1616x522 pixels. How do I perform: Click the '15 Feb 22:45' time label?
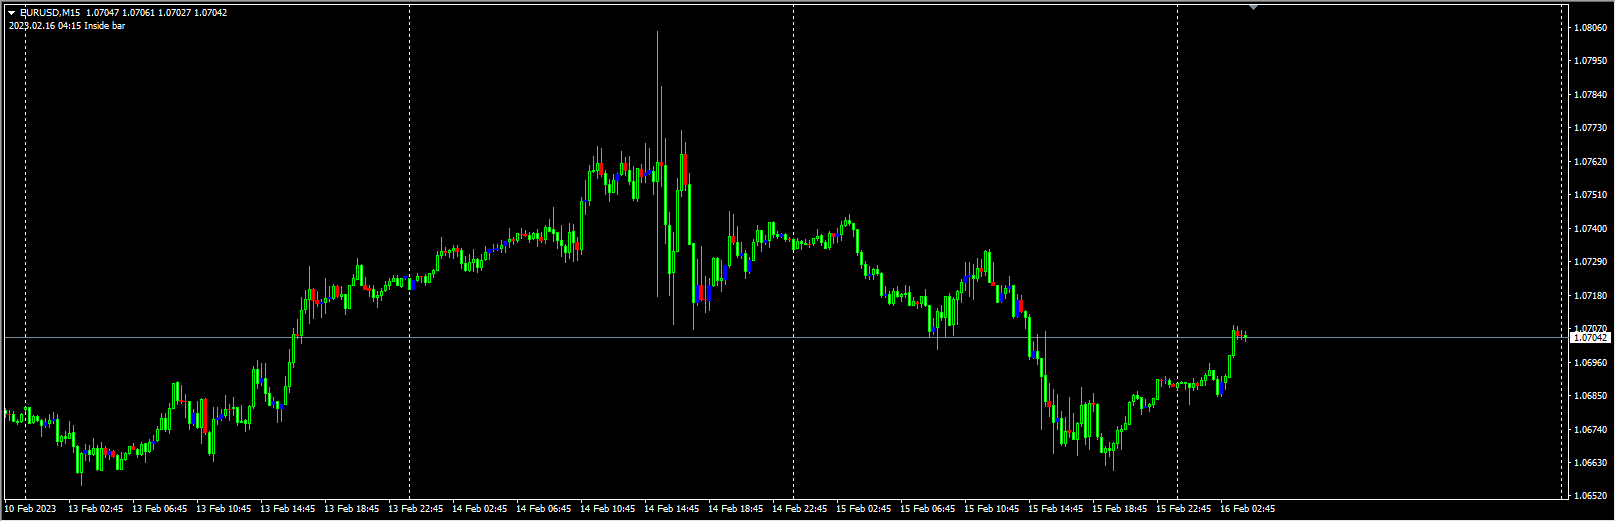[x=1184, y=509]
